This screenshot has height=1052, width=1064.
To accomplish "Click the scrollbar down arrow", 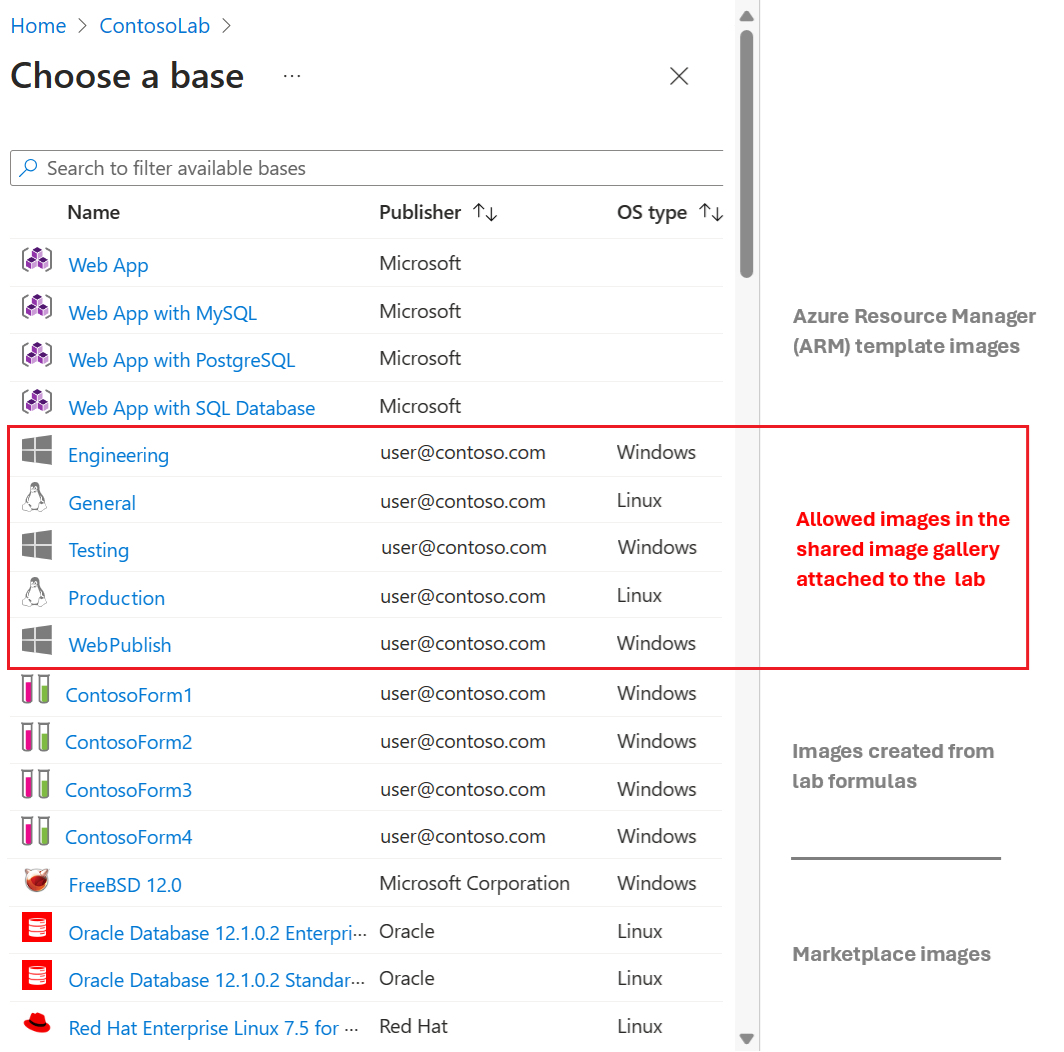I will pos(746,1038).
